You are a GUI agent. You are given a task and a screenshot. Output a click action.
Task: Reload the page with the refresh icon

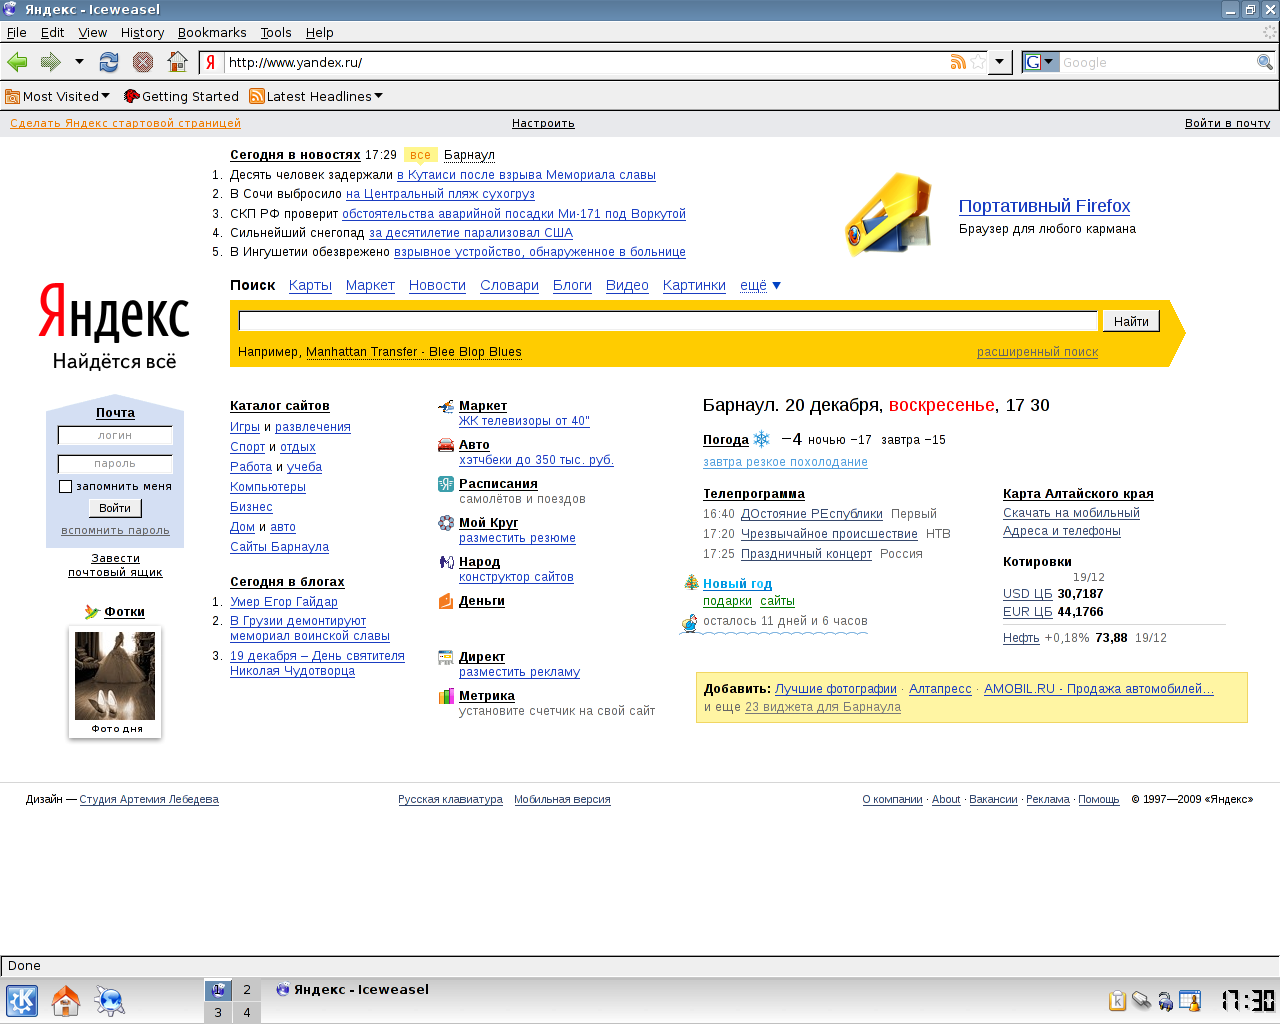click(x=109, y=62)
